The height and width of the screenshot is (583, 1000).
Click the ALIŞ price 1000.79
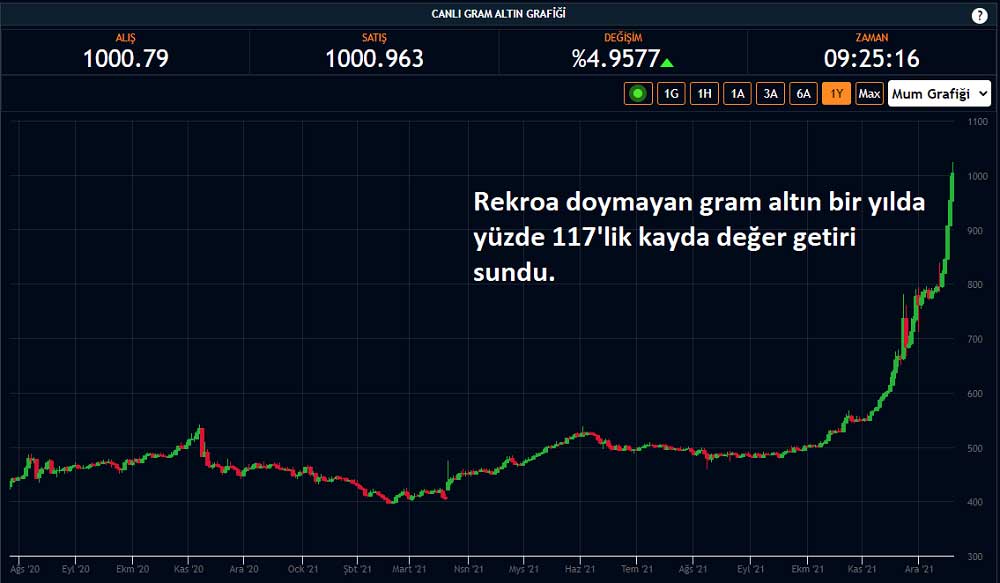[125, 58]
